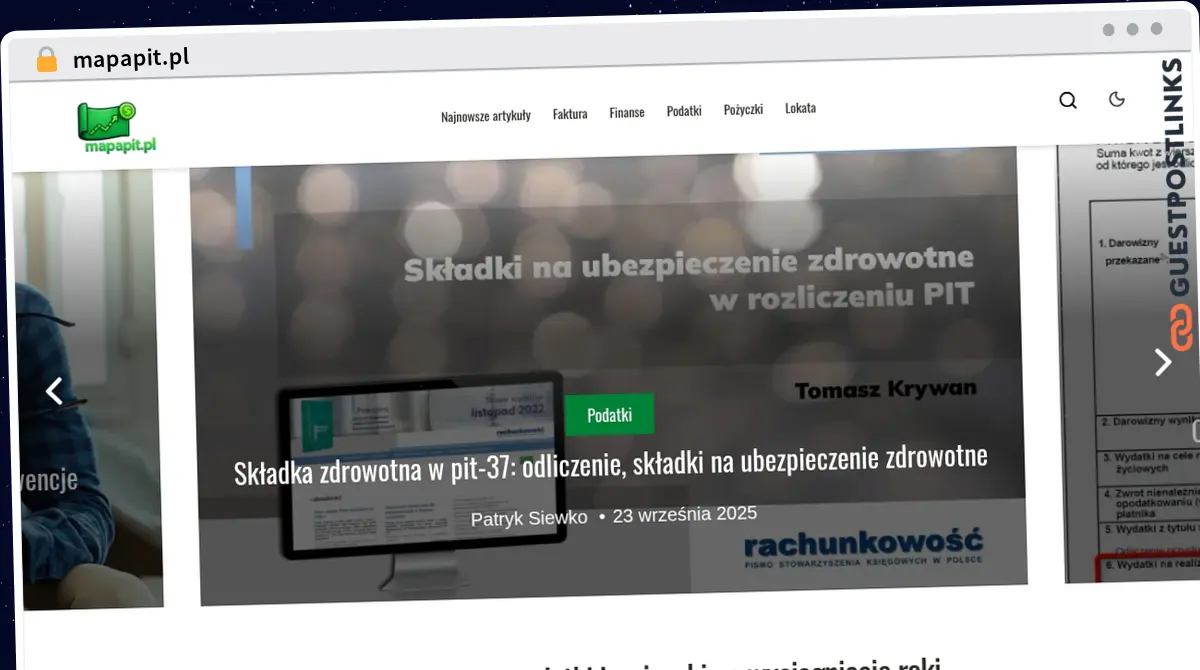Viewport: 1200px width, 670px height.
Task: Open author Patryk Siewko link
Action: pyautogui.click(x=529, y=518)
